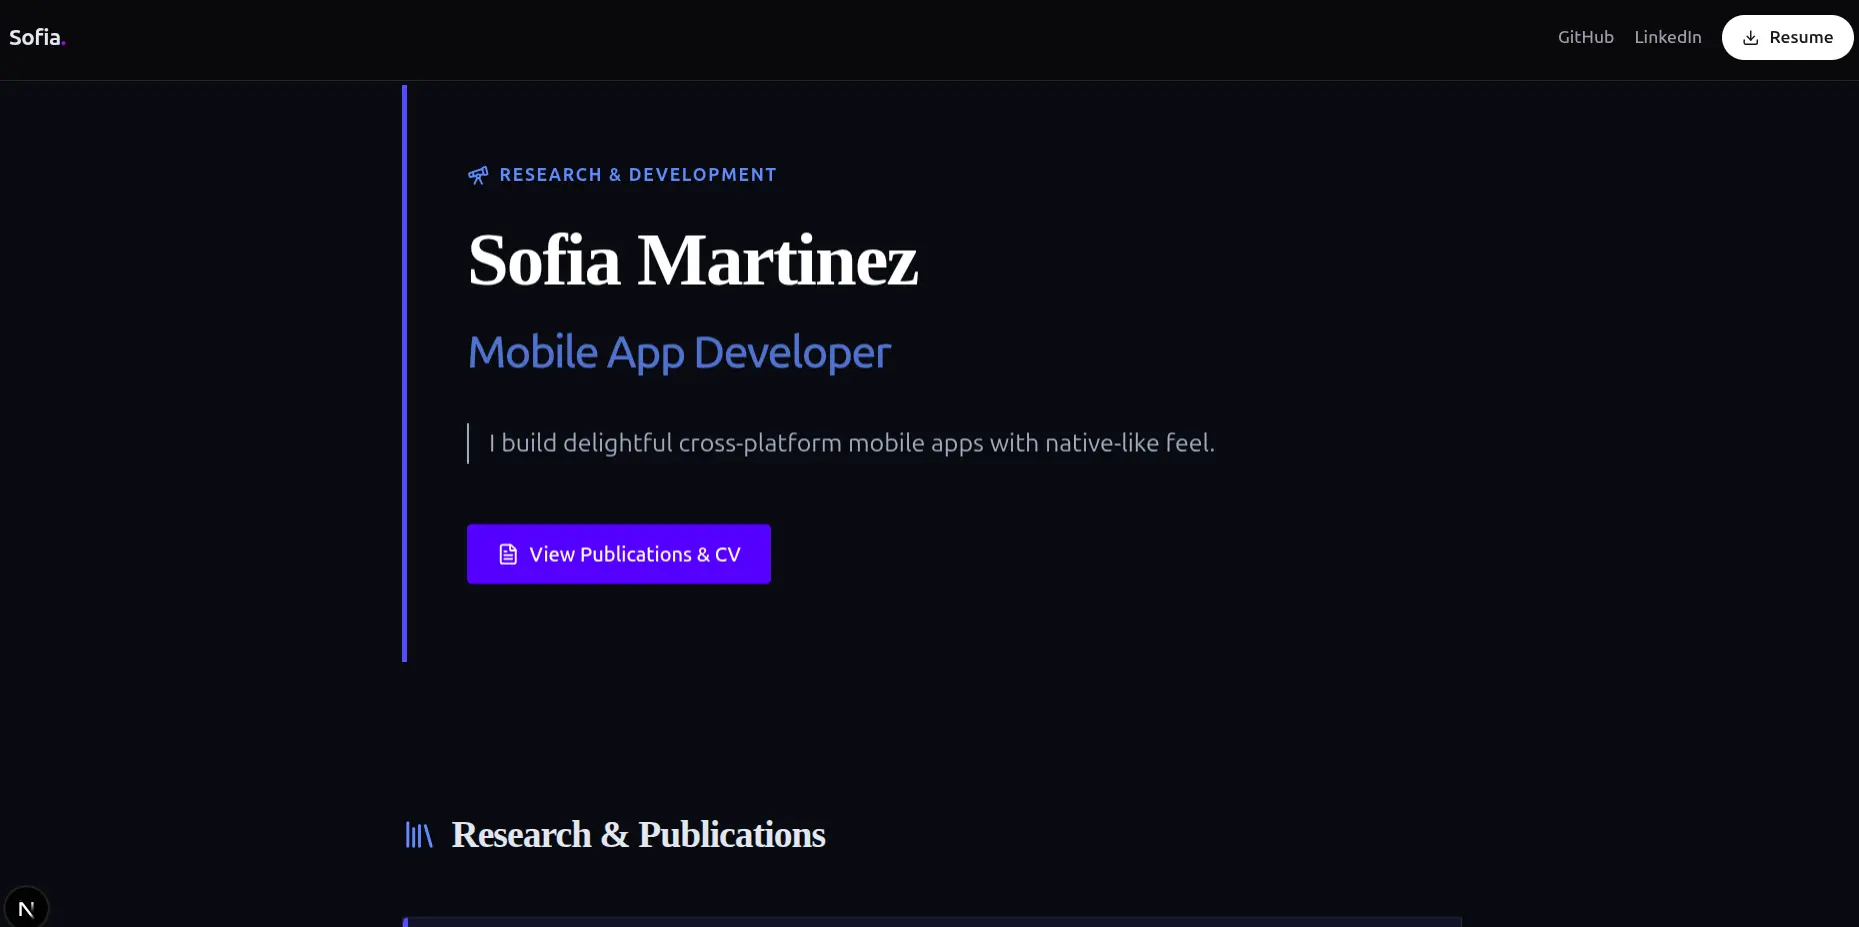Open the Next.js dev tools badge
Viewport: 1859px width, 927px height.
(x=26, y=908)
